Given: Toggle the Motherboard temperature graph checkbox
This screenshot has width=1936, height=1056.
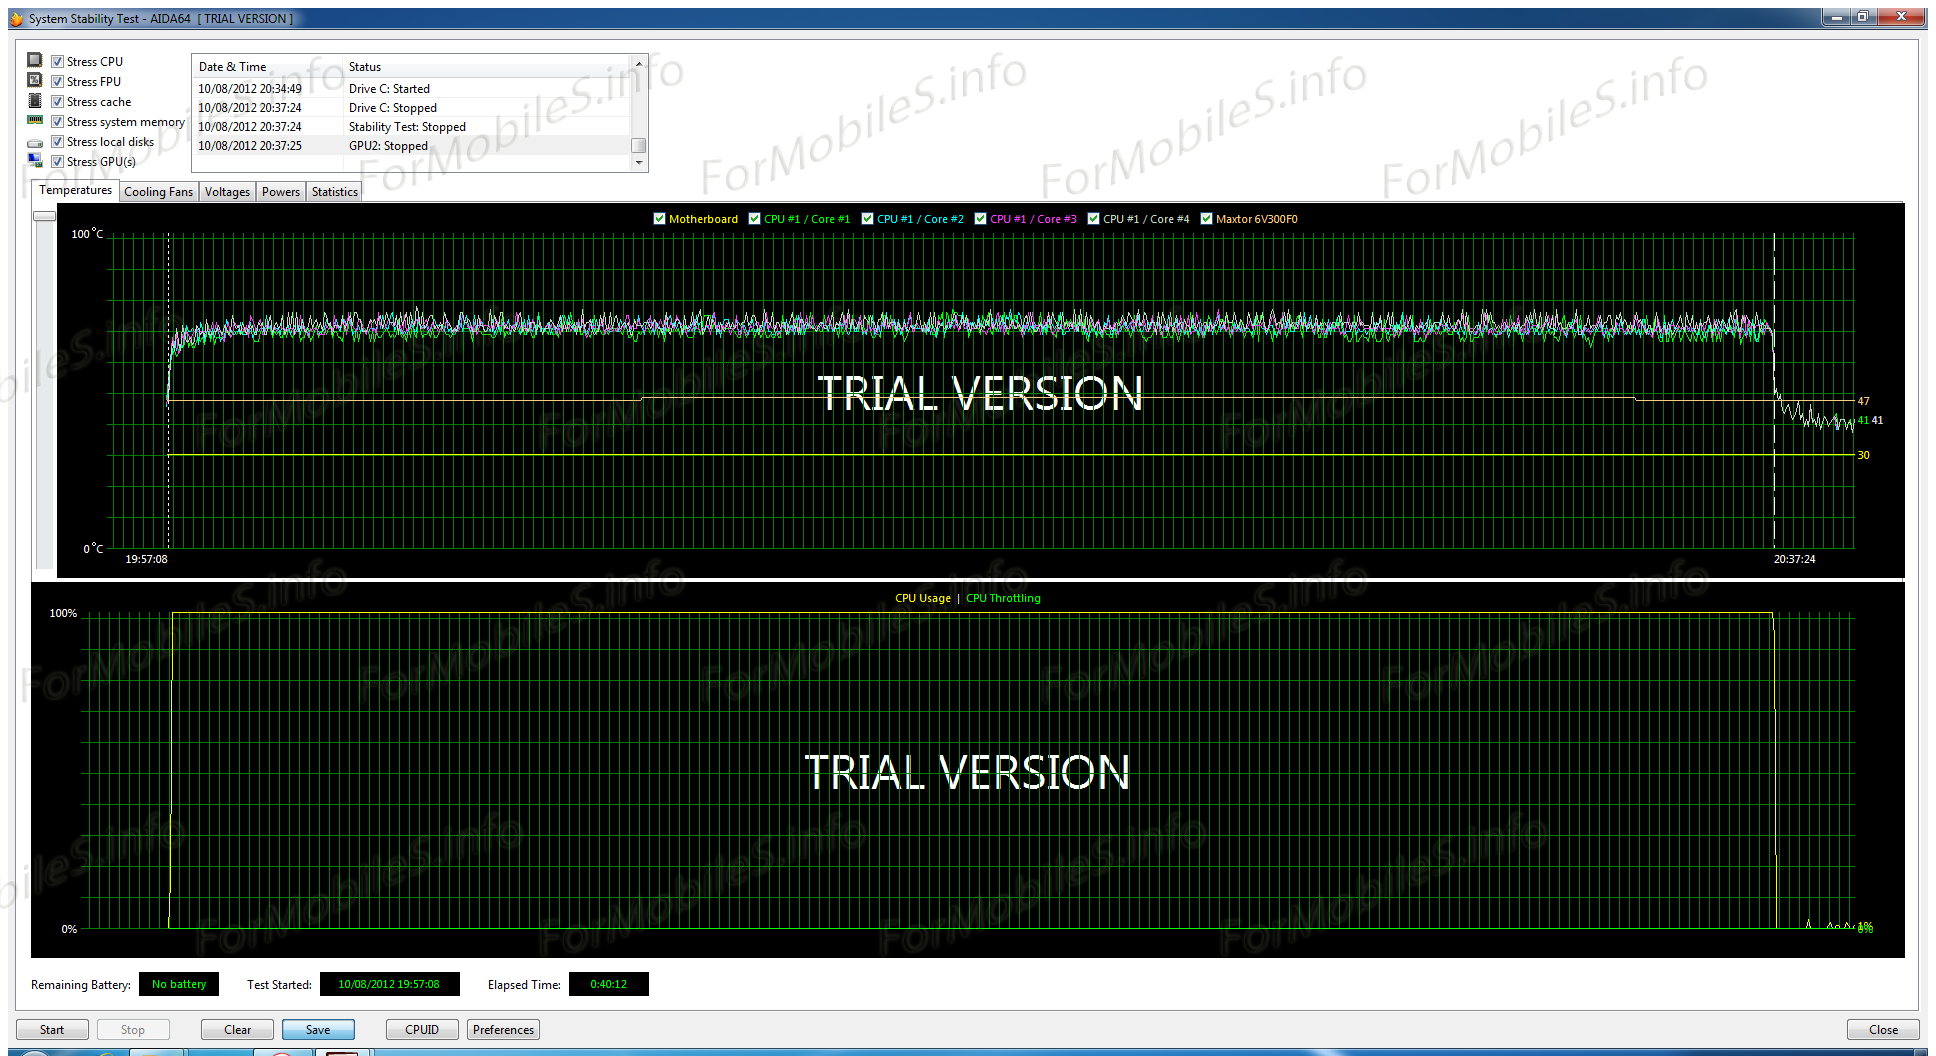Looking at the screenshot, I should pos(659,219).
